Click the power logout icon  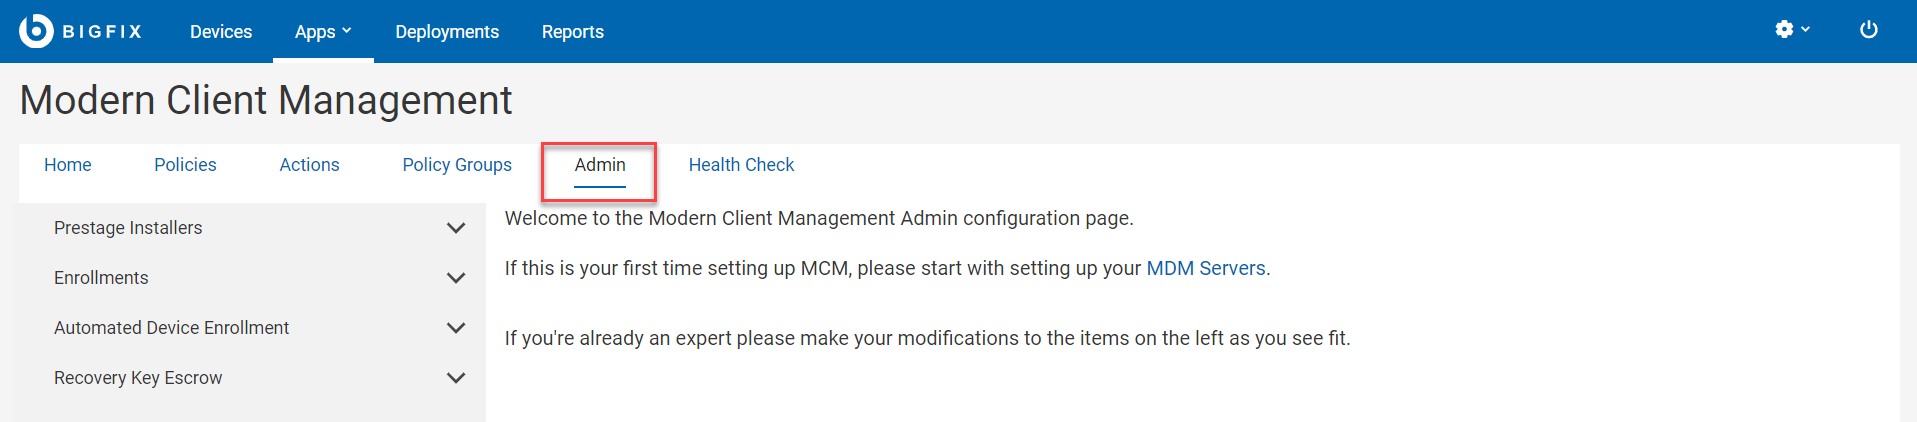click(x=1868, y=30)
